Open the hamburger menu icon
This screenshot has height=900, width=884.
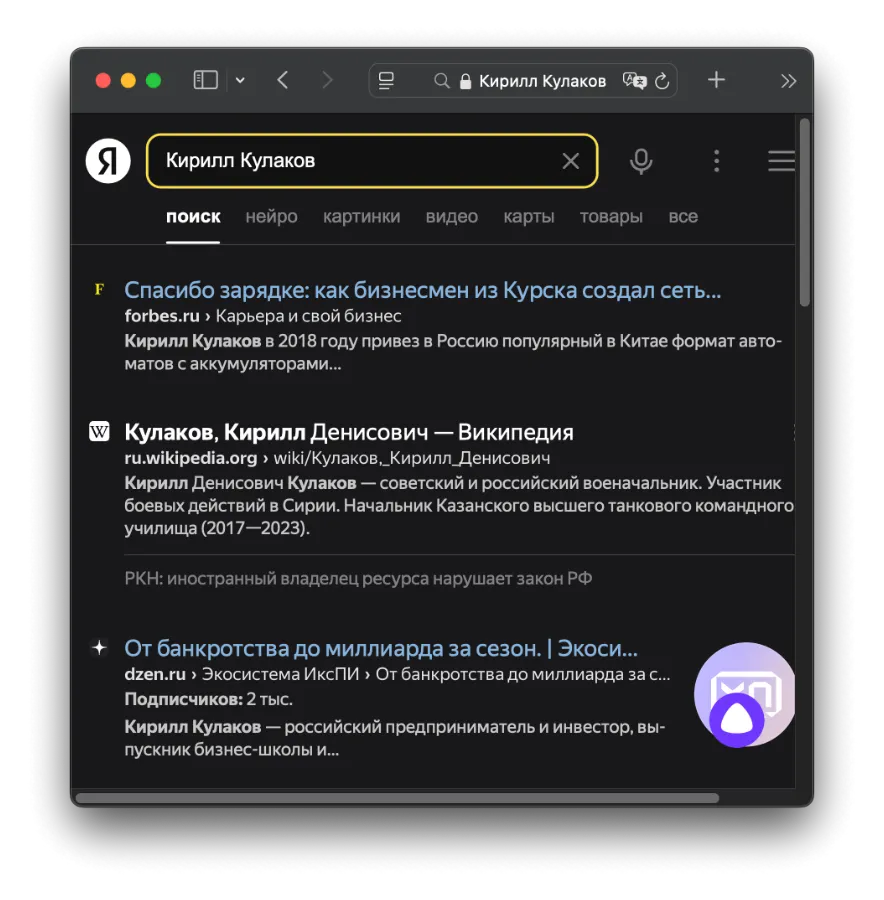(x=781, y=160)
